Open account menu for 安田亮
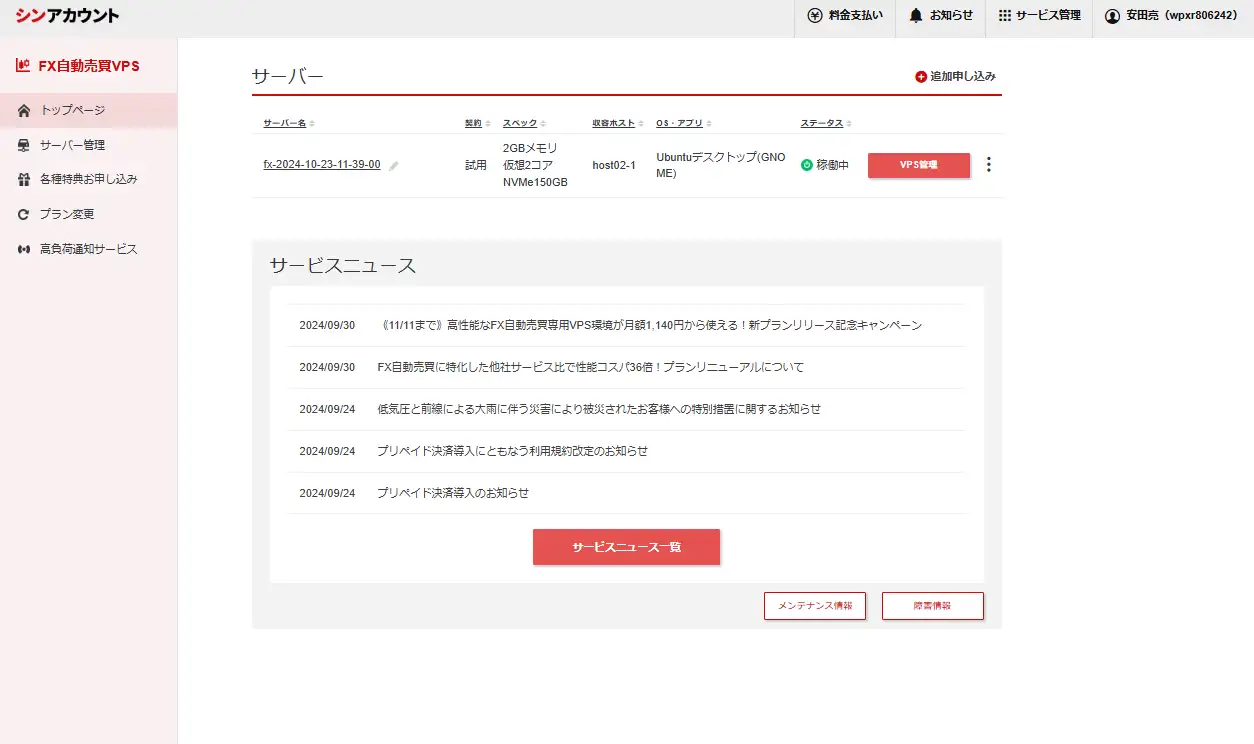Screen dimensions: 1254x744 click(1172, 16)
